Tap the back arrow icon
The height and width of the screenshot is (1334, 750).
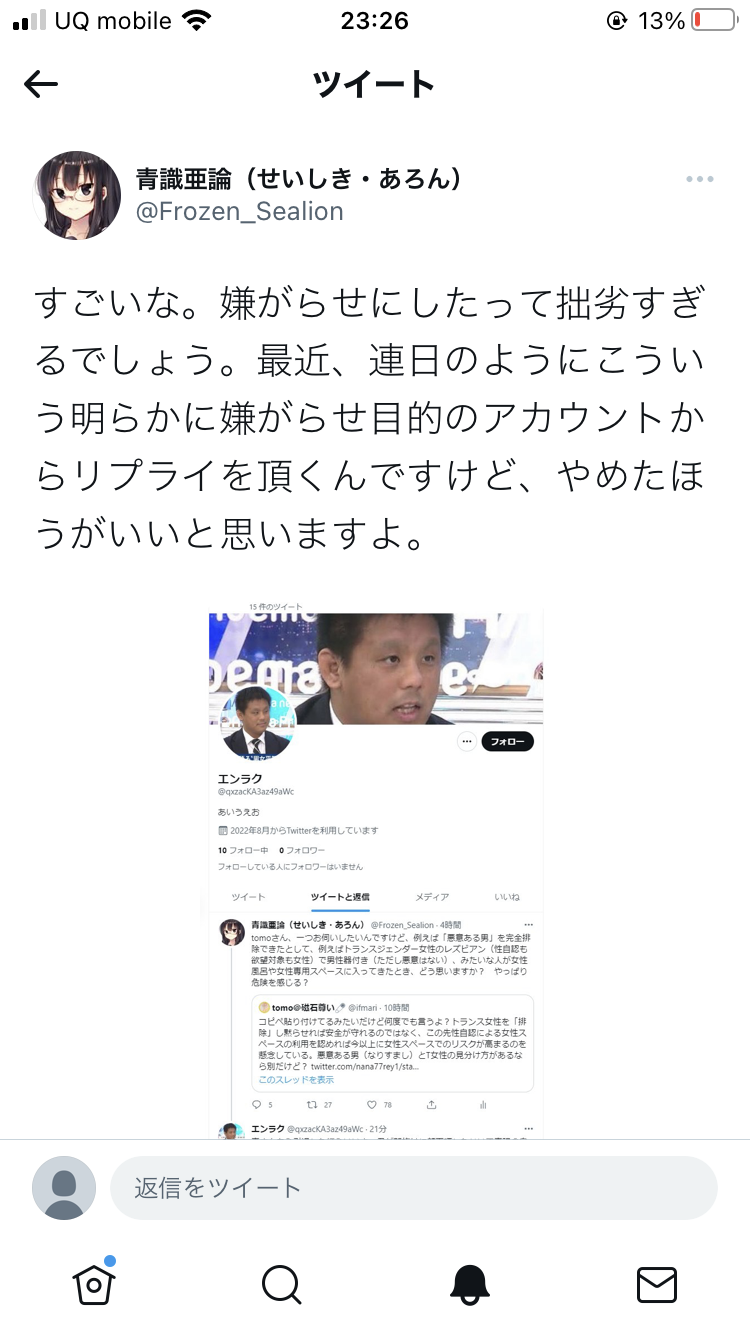point(41,85)
